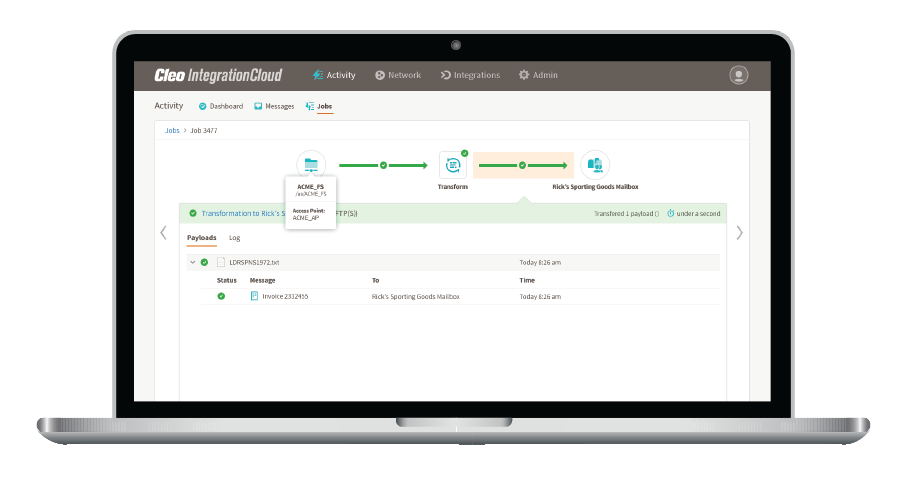Select the Payloads tab
Screen dimensions: 918x481
point(201,238)
